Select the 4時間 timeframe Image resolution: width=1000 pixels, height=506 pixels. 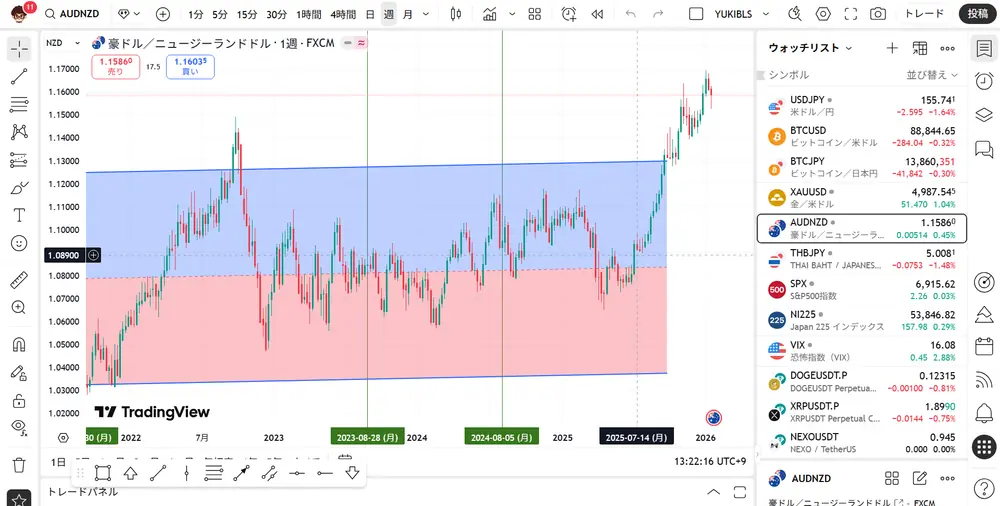click(x=343, y=14)
